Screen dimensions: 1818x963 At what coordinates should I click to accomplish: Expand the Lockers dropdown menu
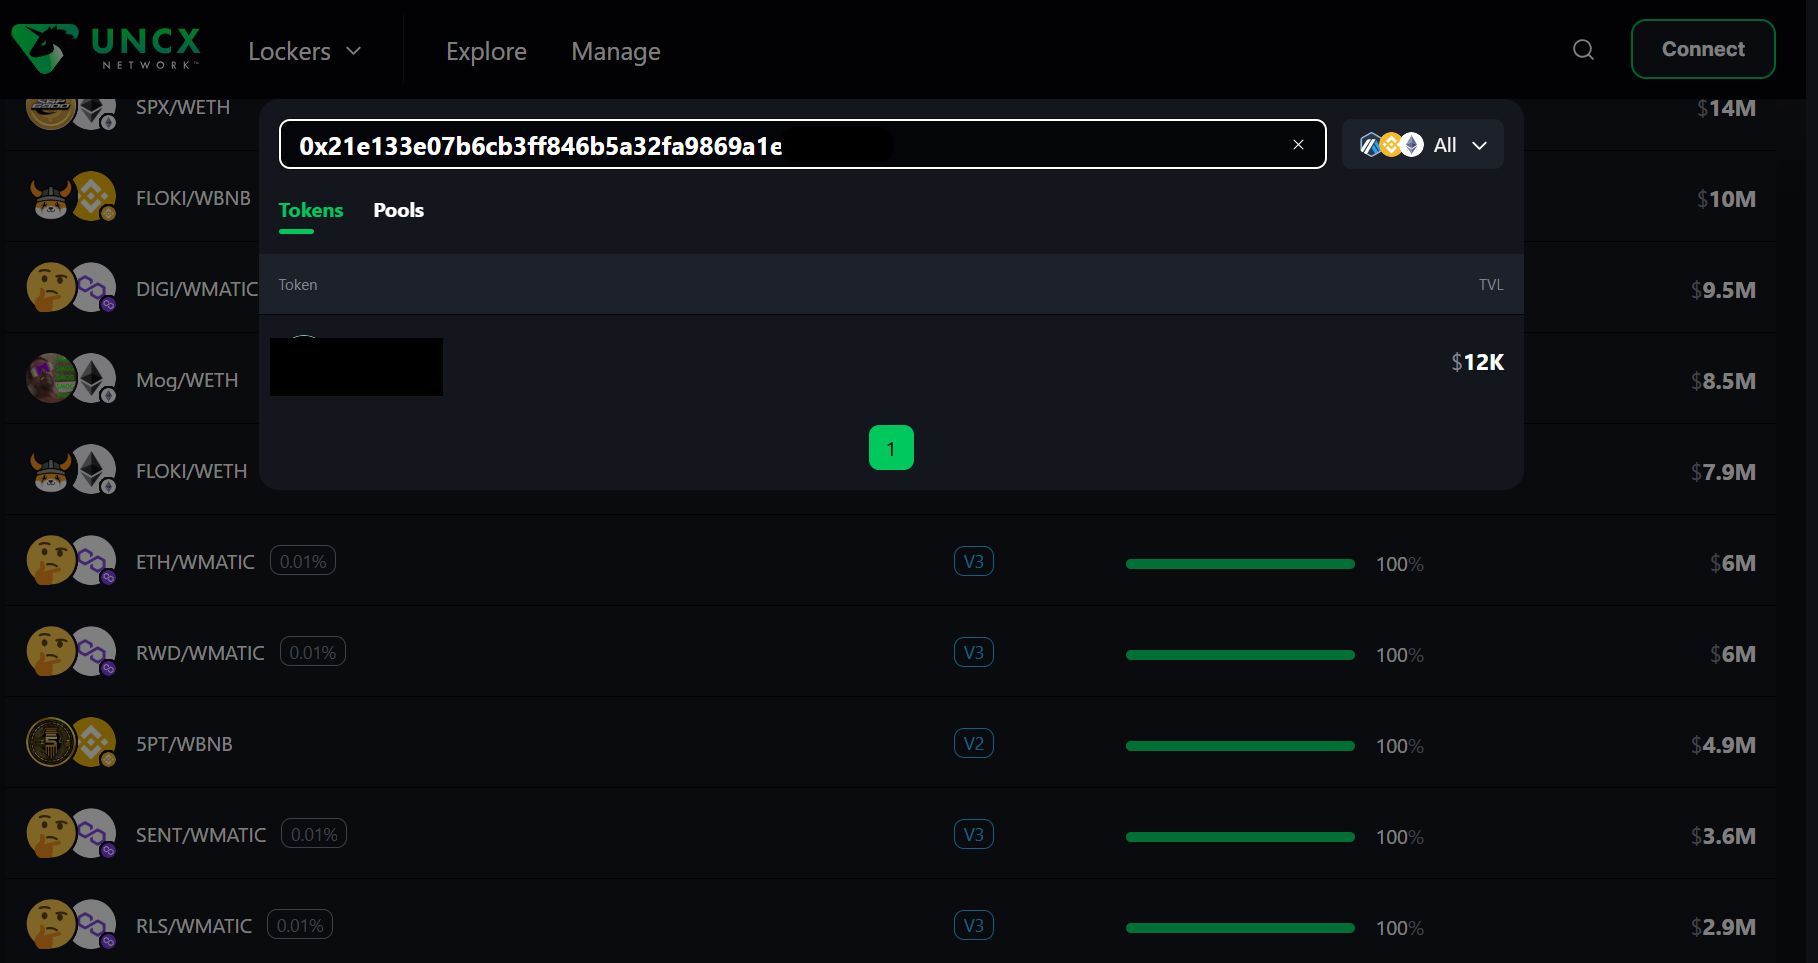(305, 51)
